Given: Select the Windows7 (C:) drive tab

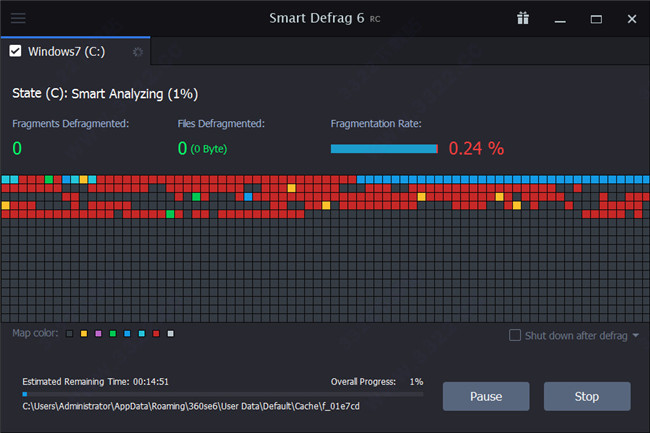Looking at the screenshot, I should coord(75,51).
